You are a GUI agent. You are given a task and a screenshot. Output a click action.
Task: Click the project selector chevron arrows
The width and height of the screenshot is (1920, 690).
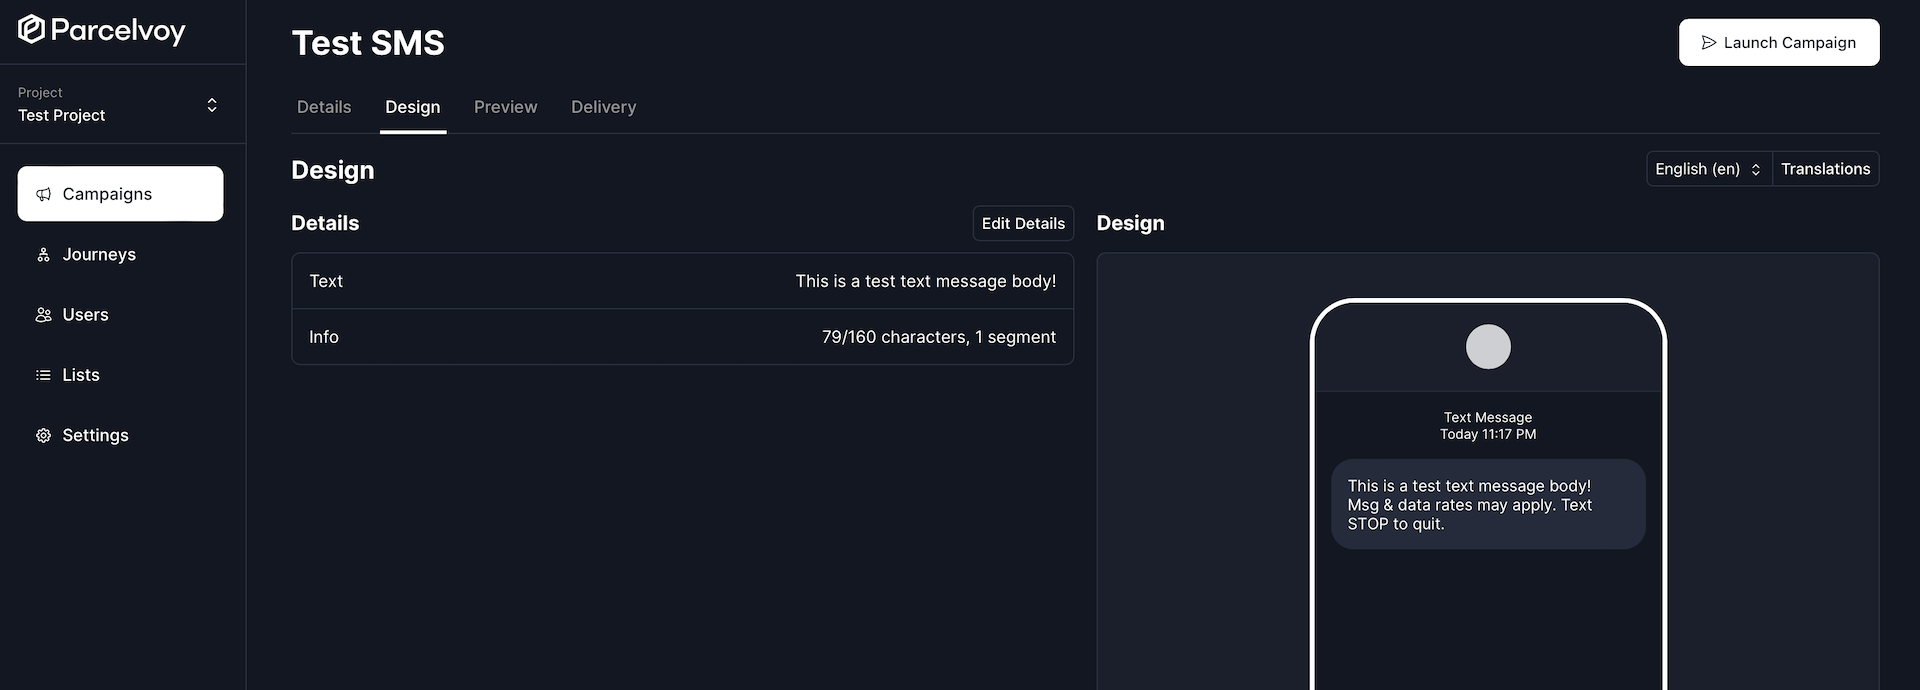click(x=212, y=105)
